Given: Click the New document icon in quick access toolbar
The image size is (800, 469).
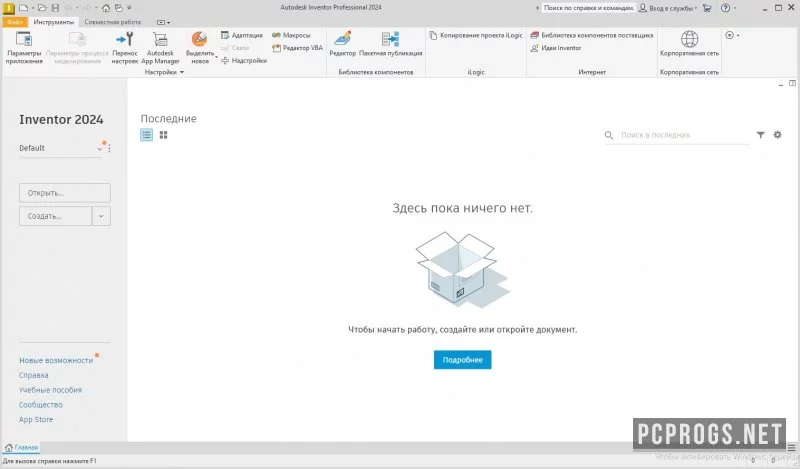Looking at the screenshot, I should coord(23,8).
